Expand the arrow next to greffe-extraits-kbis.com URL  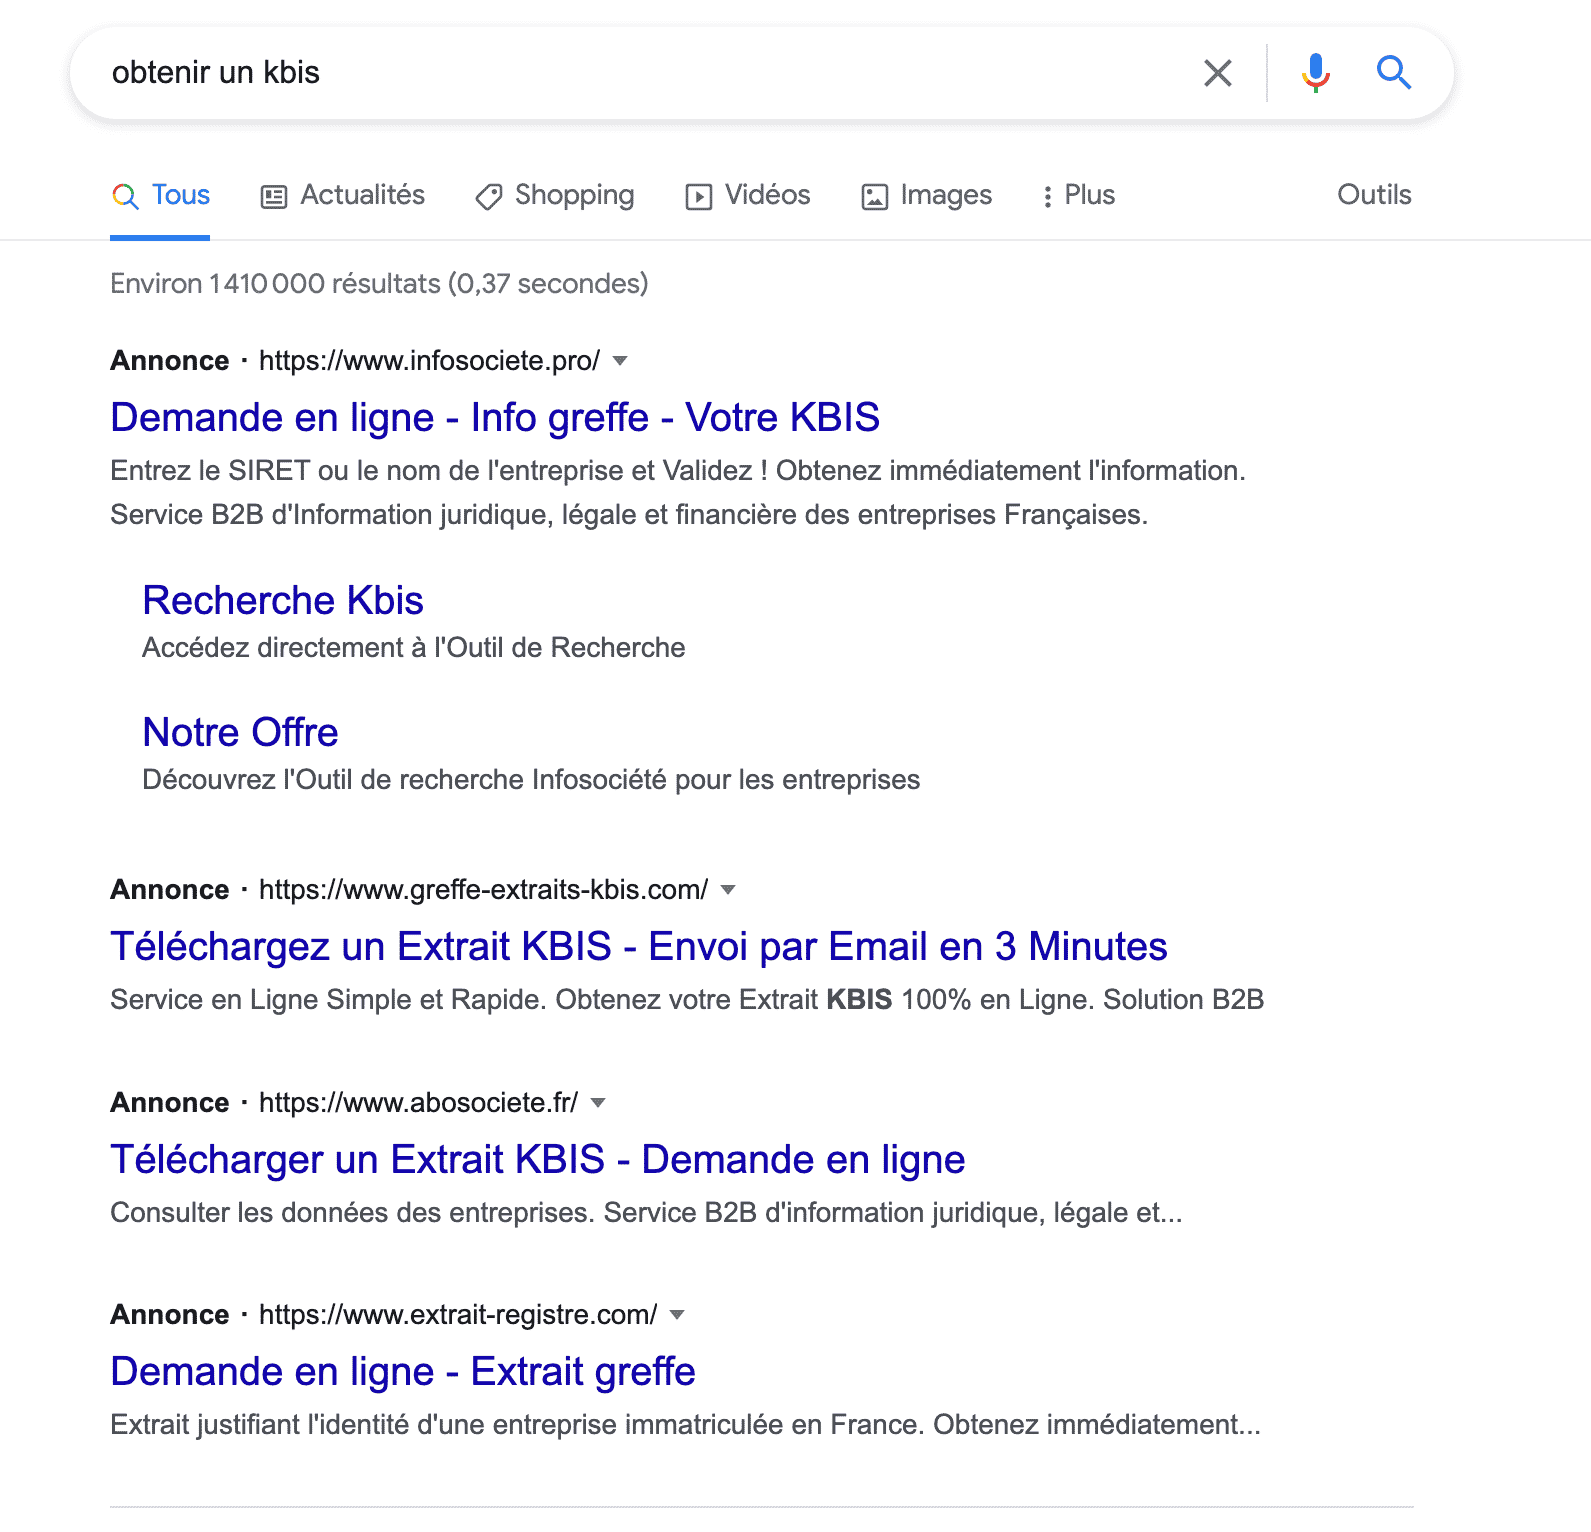click(728, 890)
